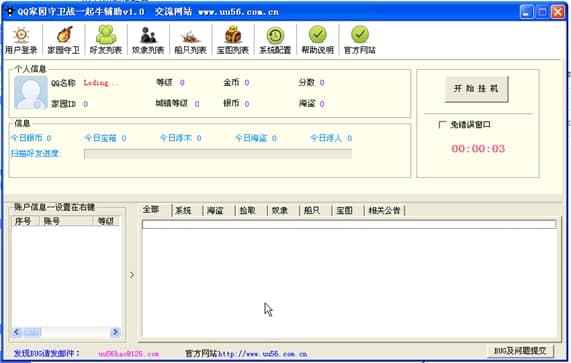Screen dimensions: 571x363
Task: Click the Loding QQ名称 value
Action: click(101, 83)
